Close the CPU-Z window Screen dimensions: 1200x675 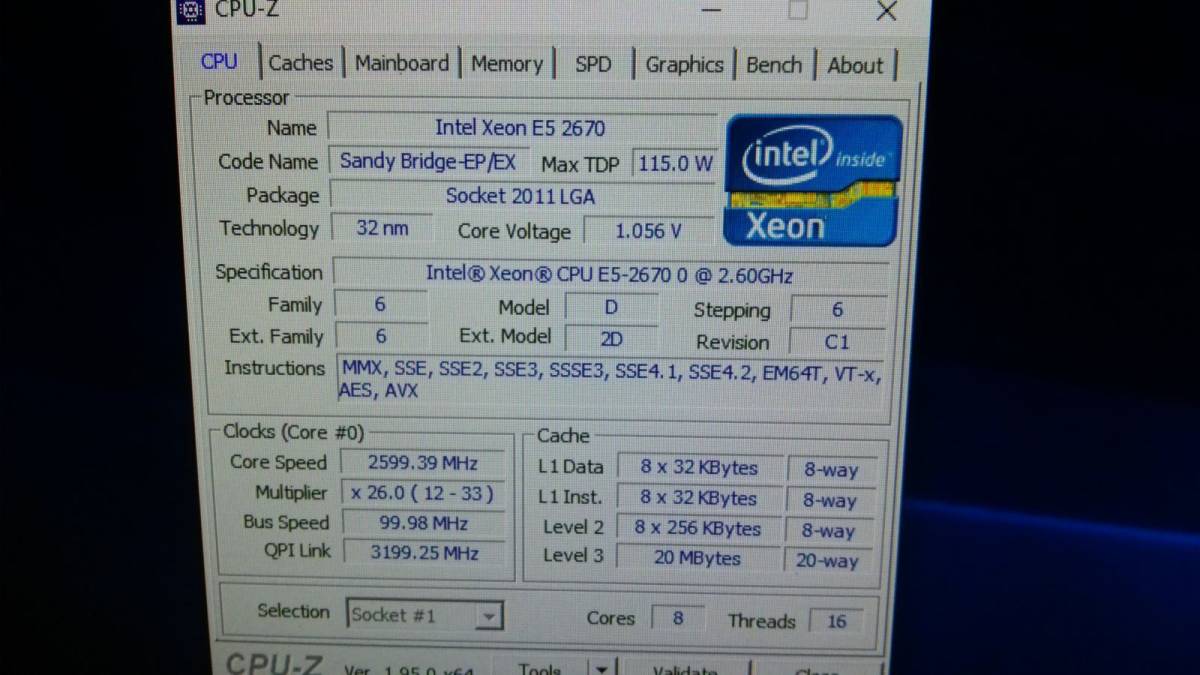click(x=886, y=11)
